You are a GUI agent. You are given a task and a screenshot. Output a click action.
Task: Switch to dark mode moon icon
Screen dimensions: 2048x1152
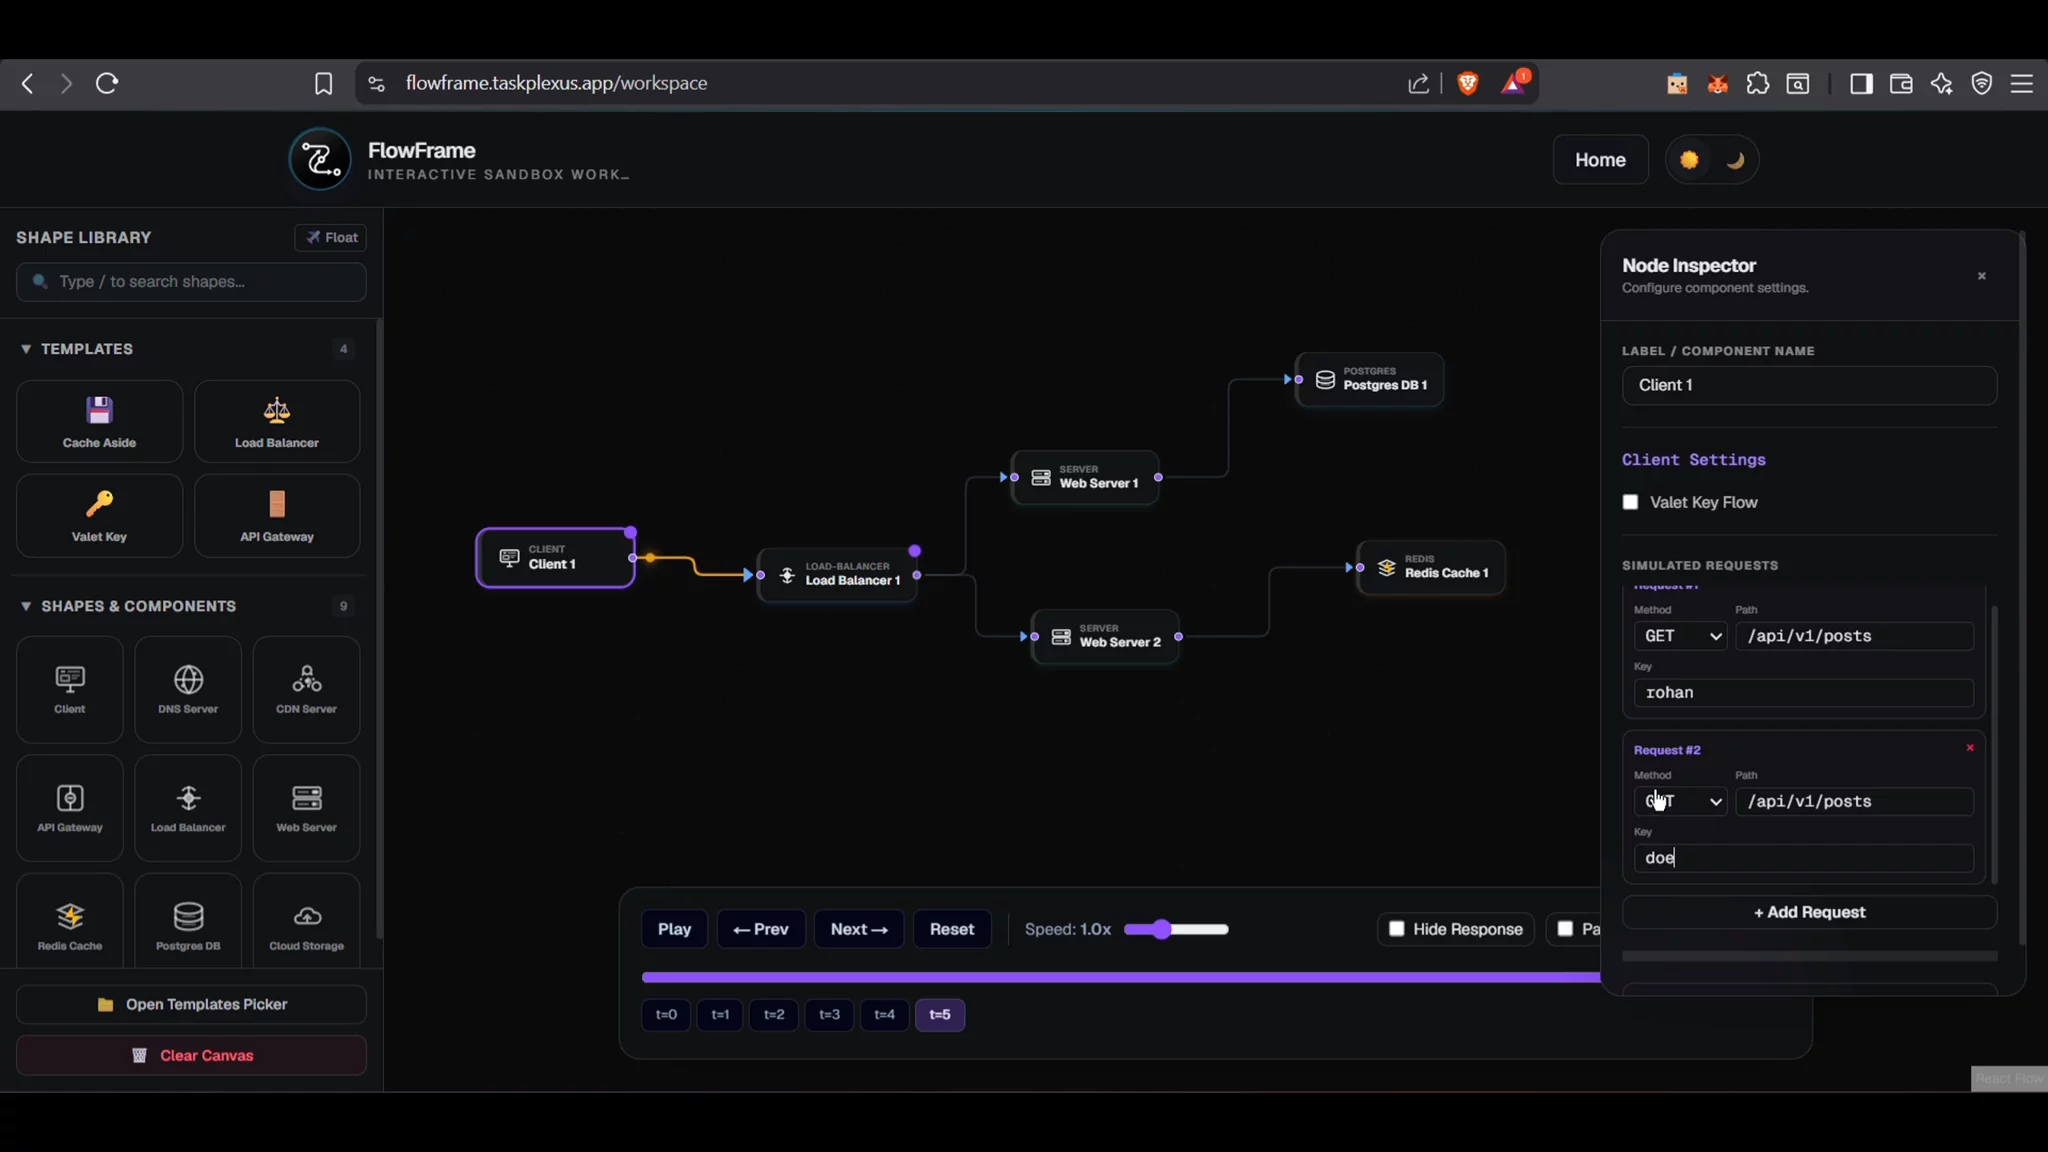(1735, 160)
